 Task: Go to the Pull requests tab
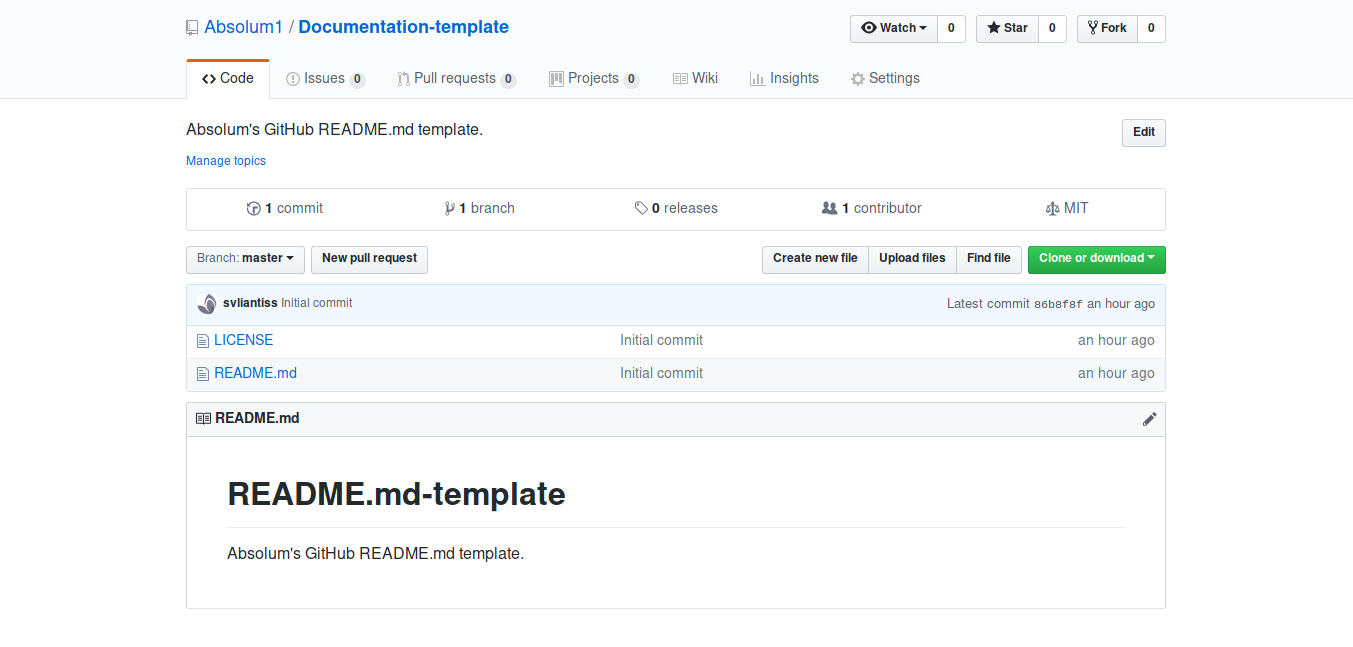pyautogui.click(x=455, y=78)
